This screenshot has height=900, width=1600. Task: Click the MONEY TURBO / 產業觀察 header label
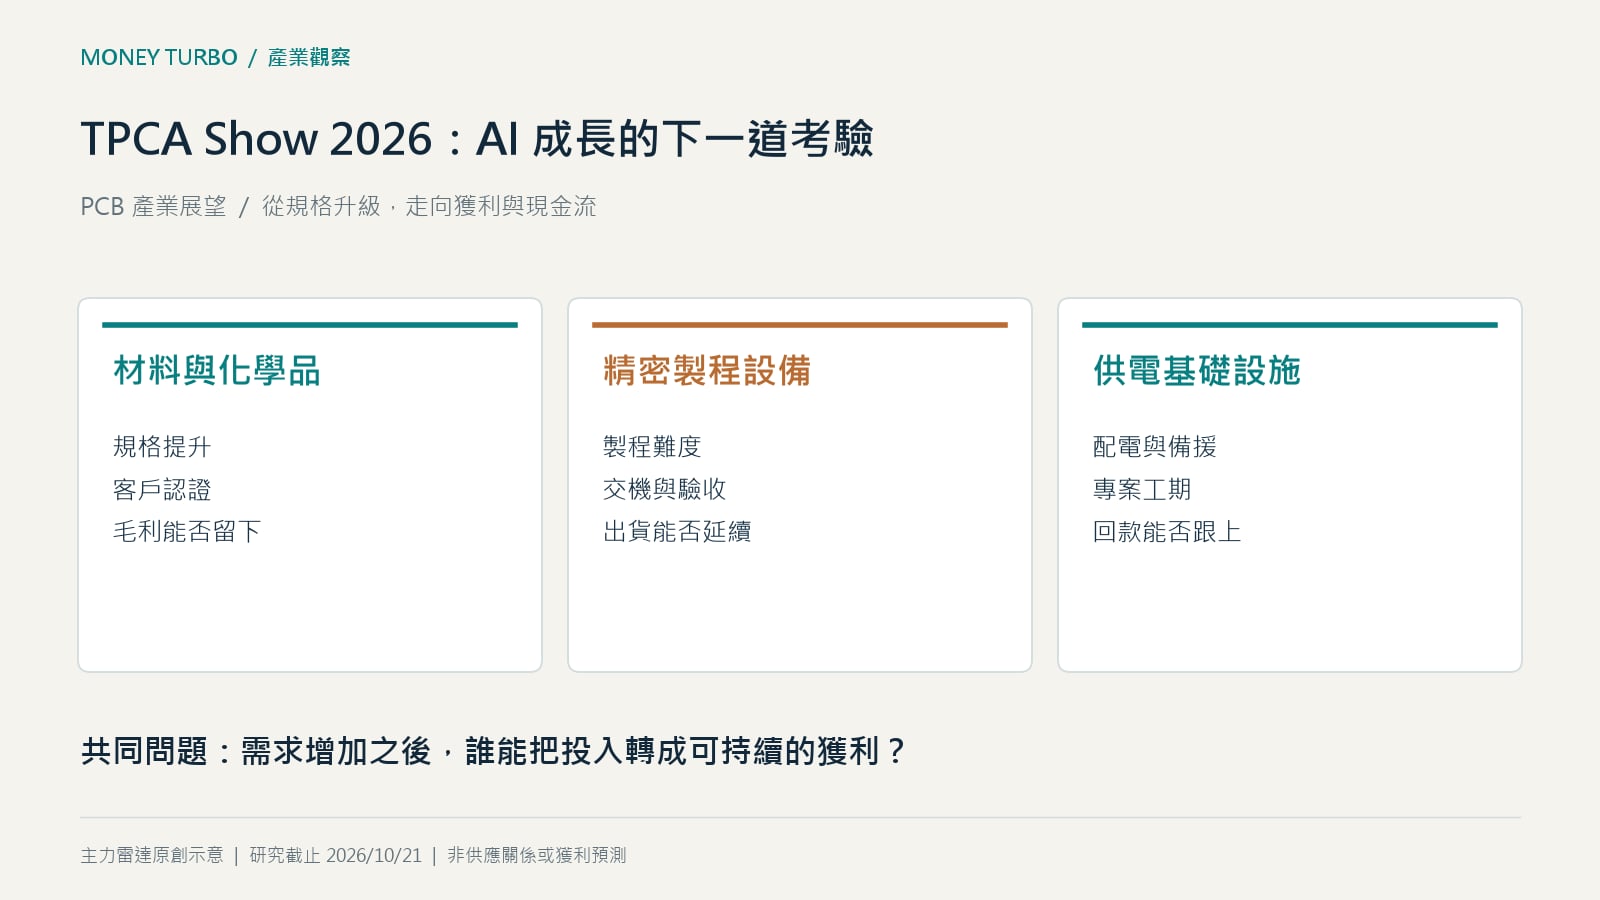[x=215, y=57]
